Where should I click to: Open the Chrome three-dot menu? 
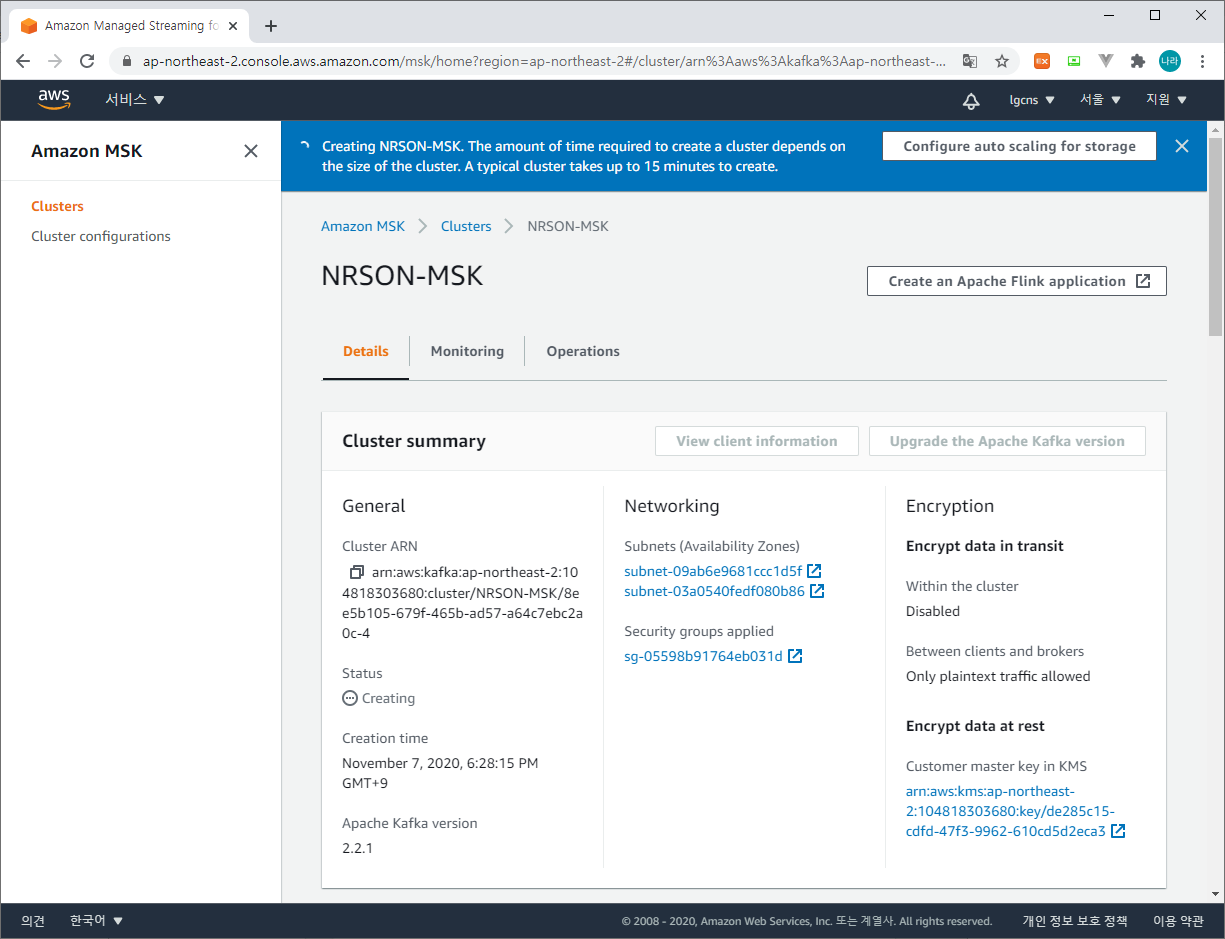pyautogui.click(x=1202, y=61)
